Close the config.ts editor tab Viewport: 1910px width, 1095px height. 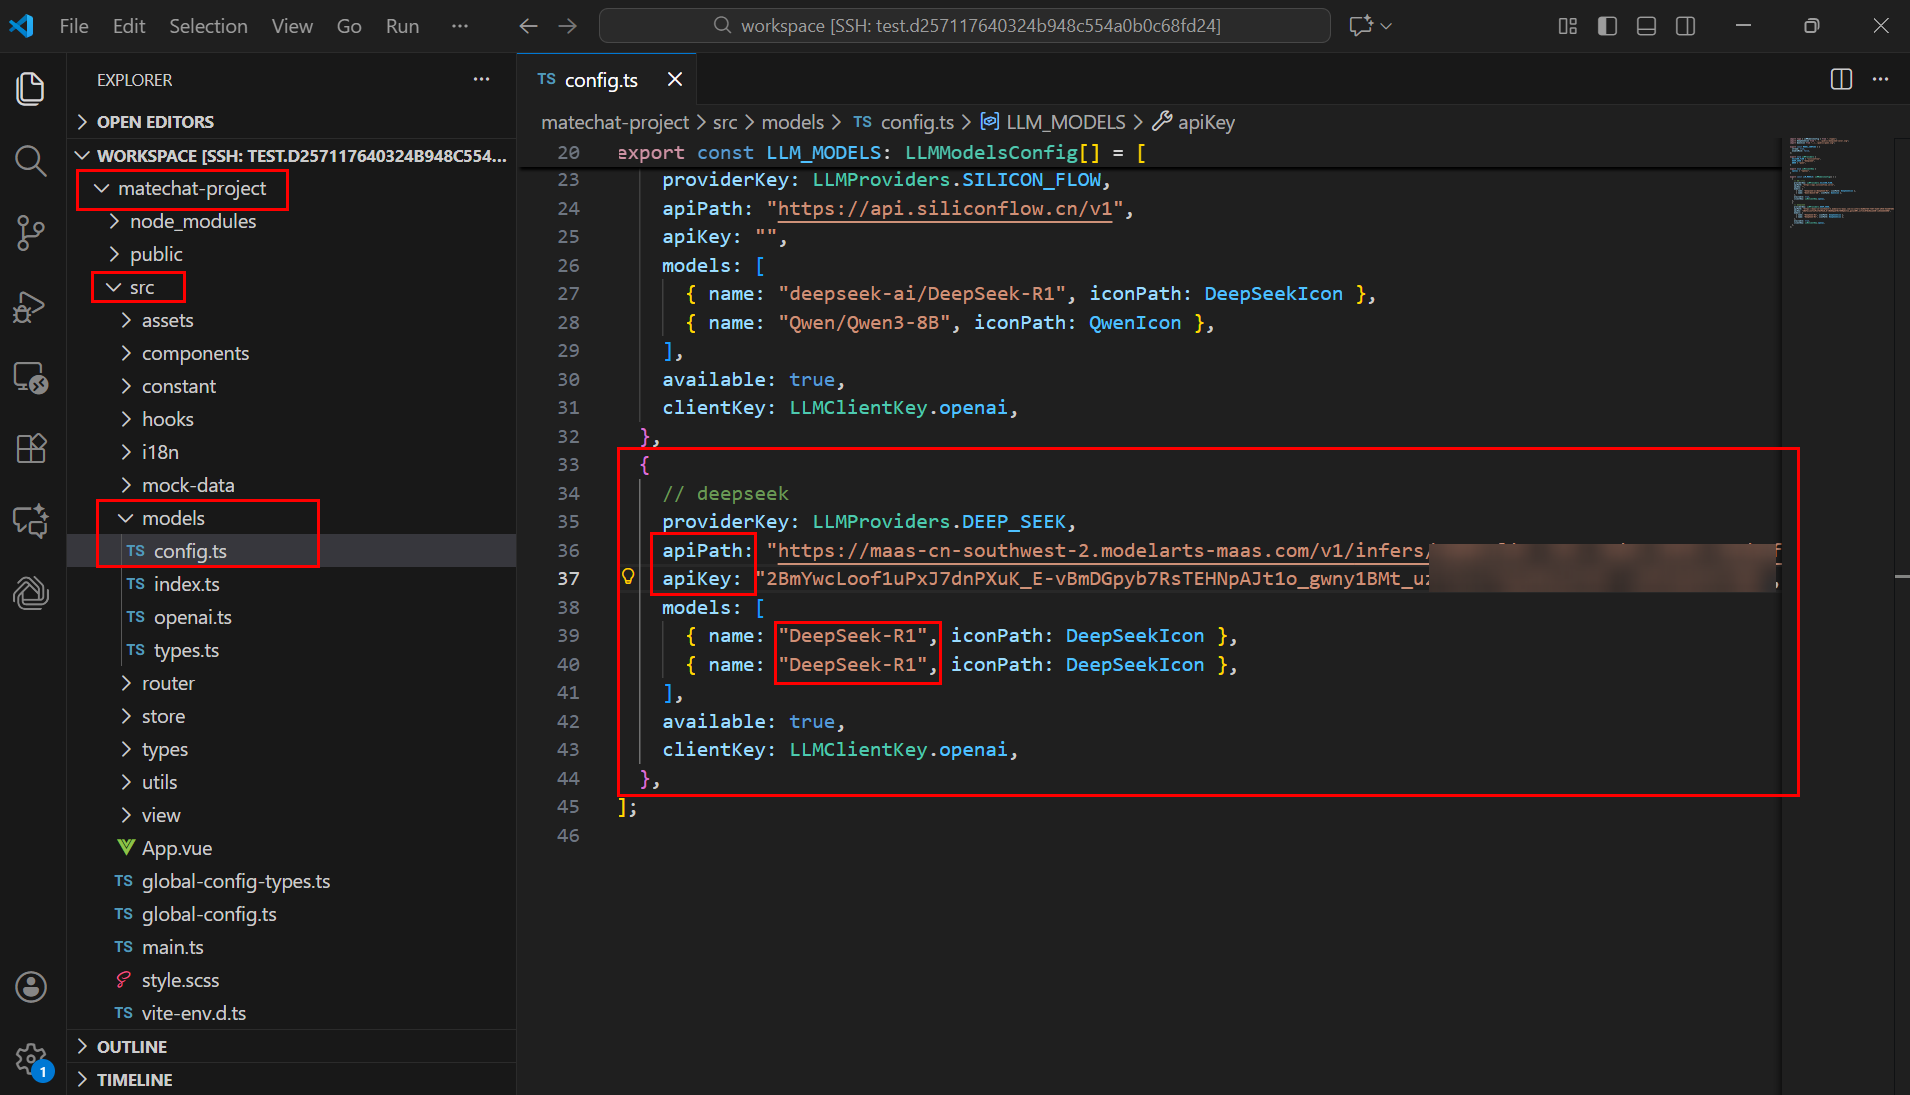point(675,80)
